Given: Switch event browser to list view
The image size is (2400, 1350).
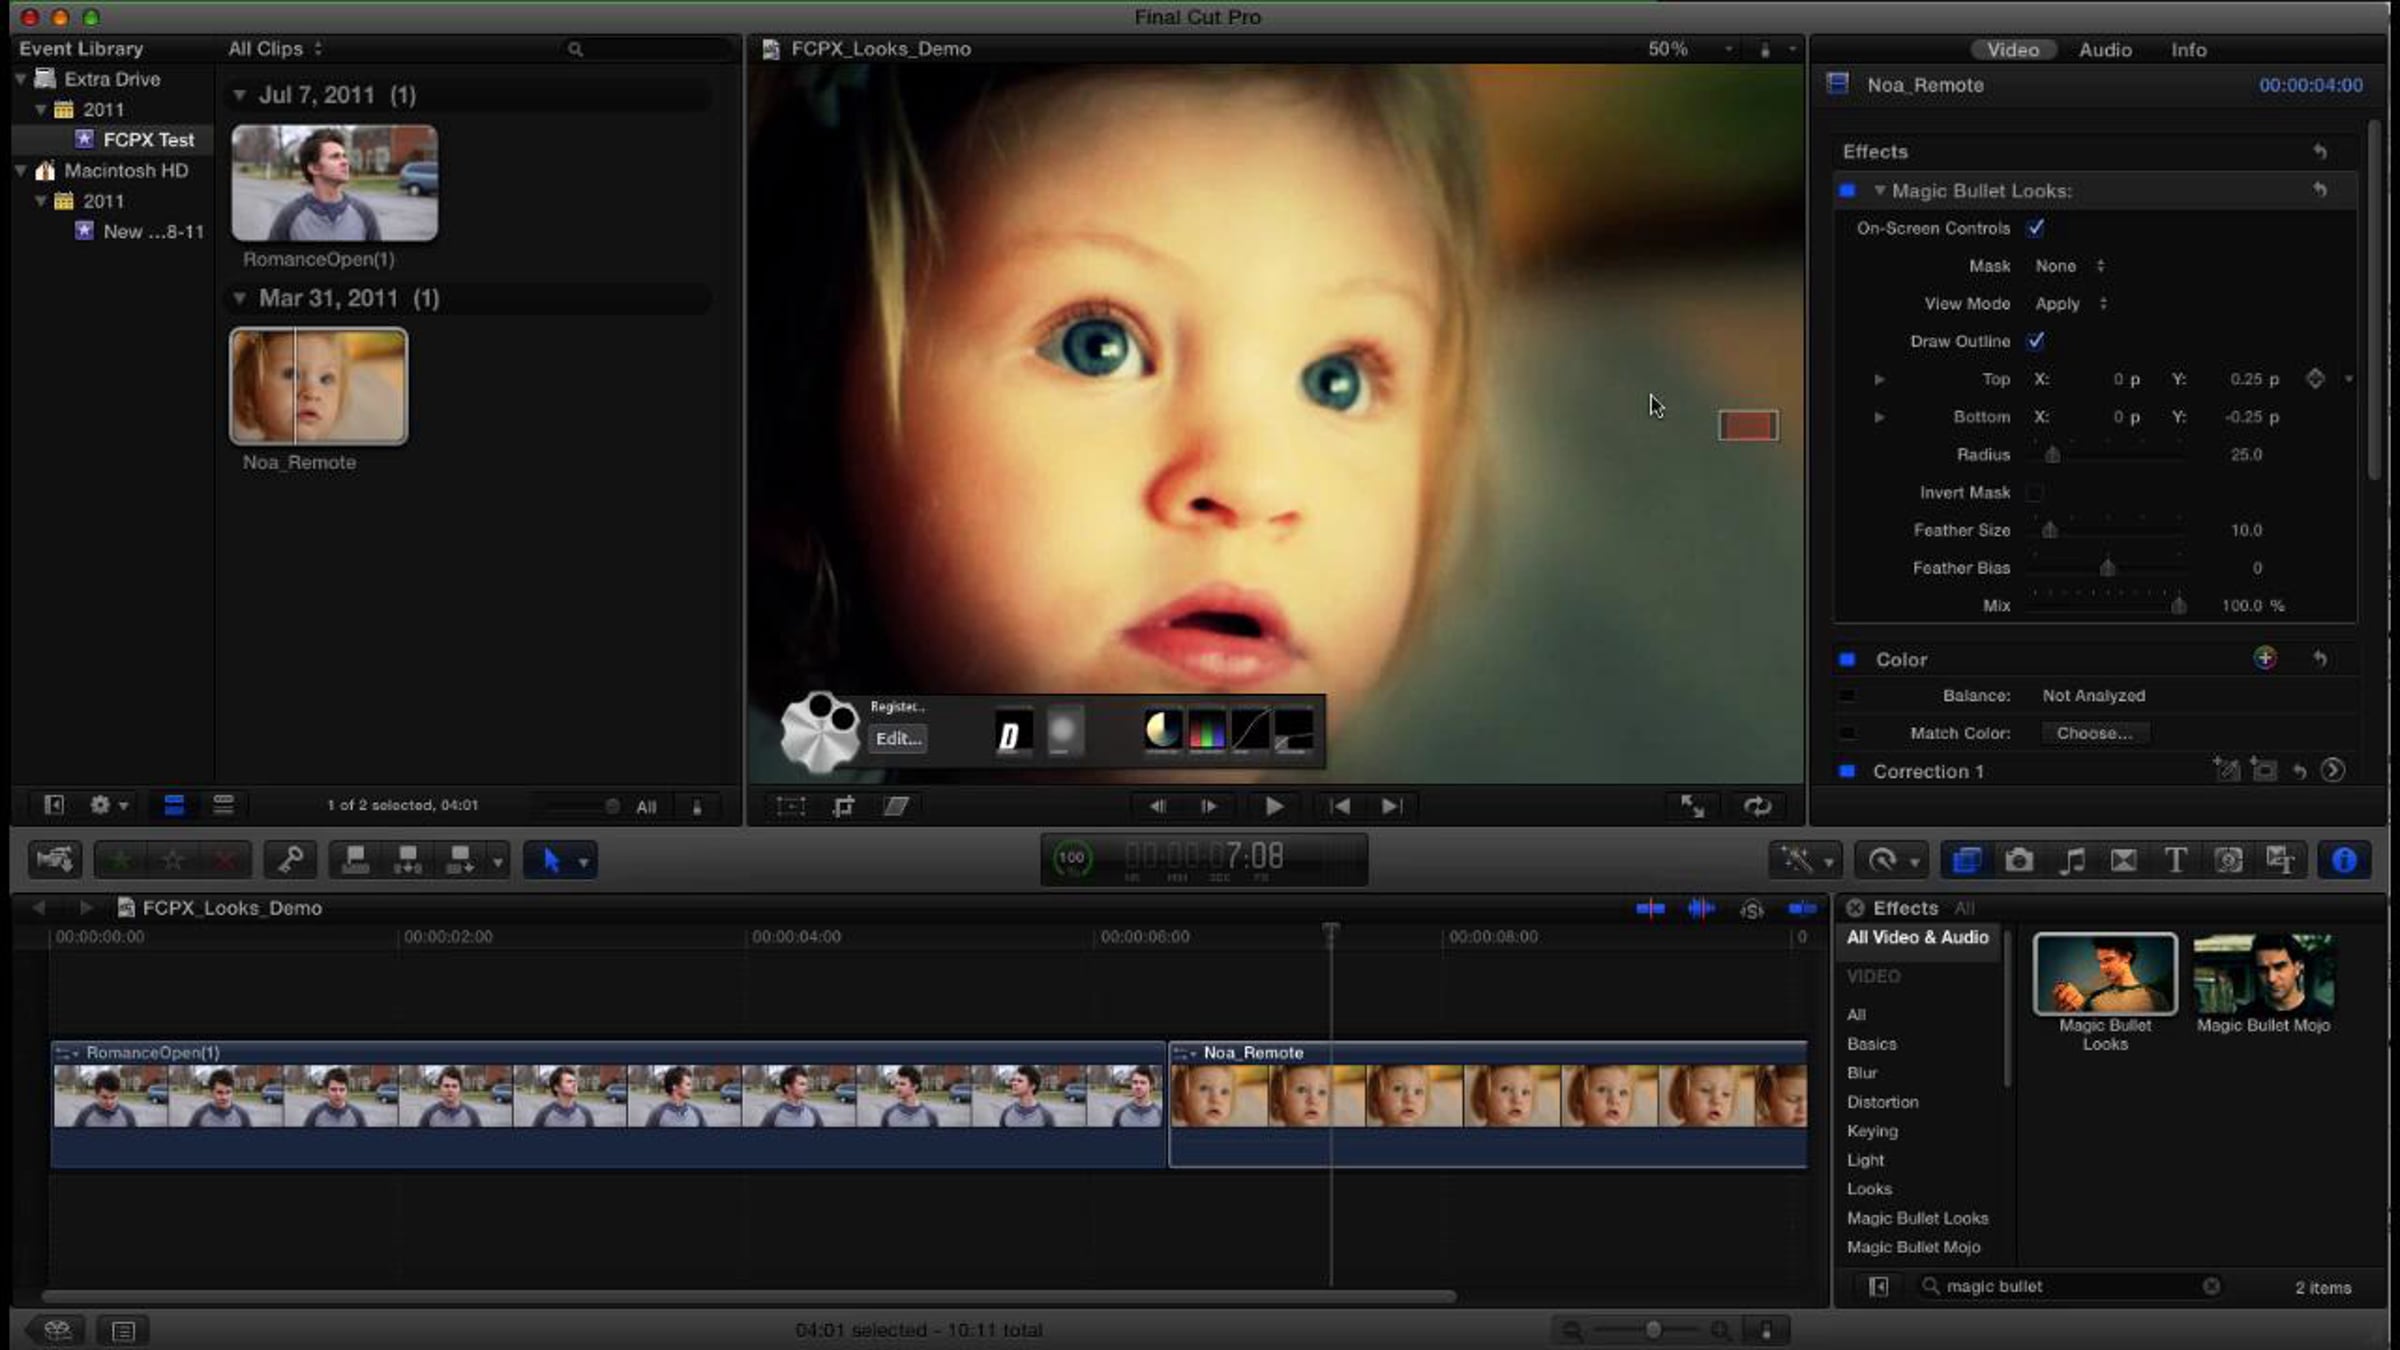Looking at the screenshot, I should coord(223,805).
